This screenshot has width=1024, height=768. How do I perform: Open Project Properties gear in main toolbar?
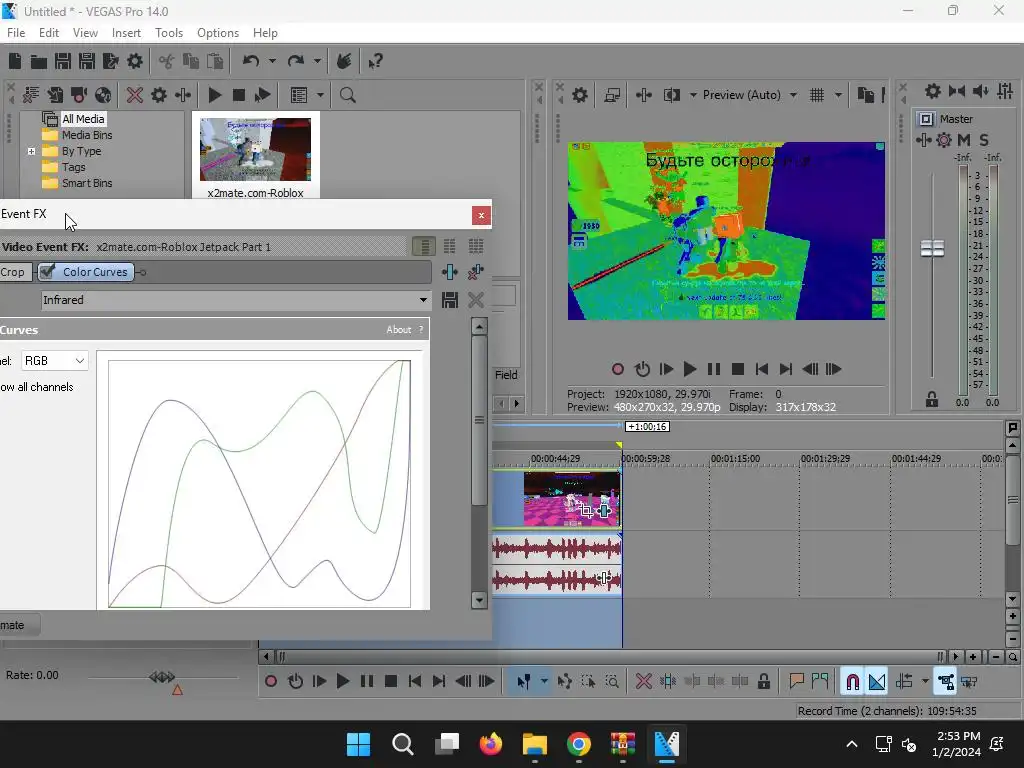coord(135,61)
